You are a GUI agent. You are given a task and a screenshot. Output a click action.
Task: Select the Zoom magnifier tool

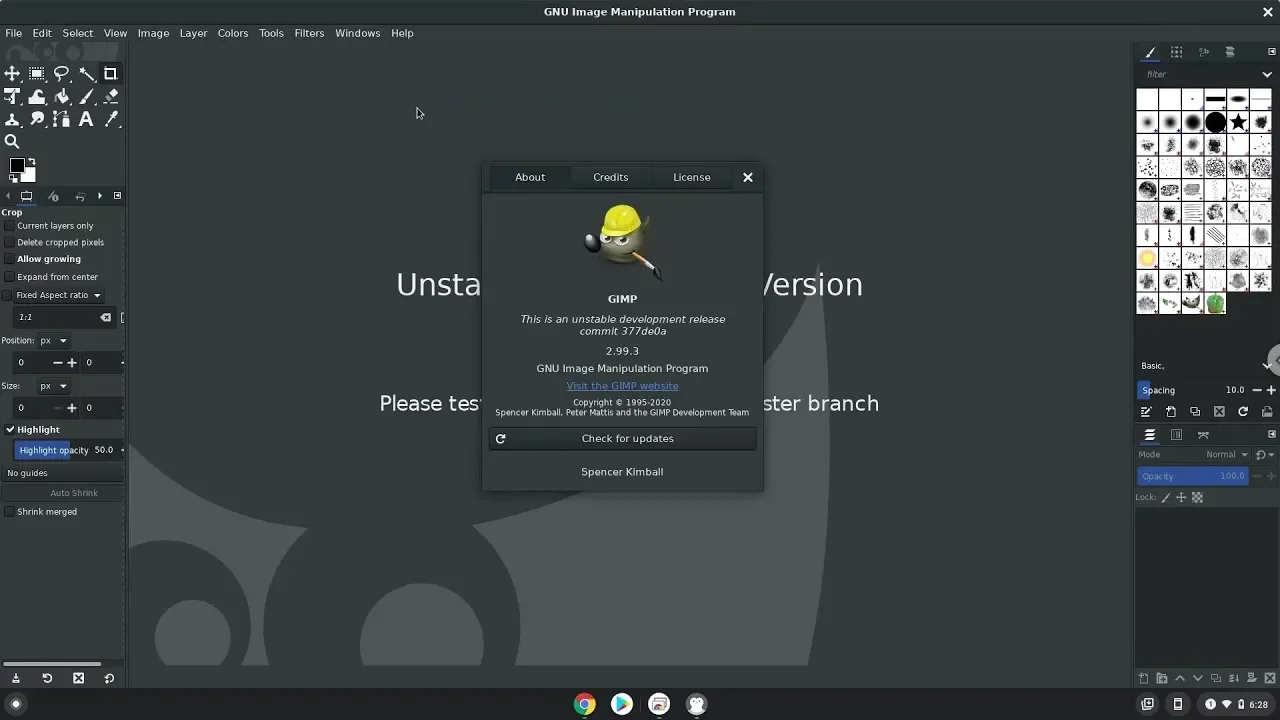pyautogui.click(x=12, y=142)
